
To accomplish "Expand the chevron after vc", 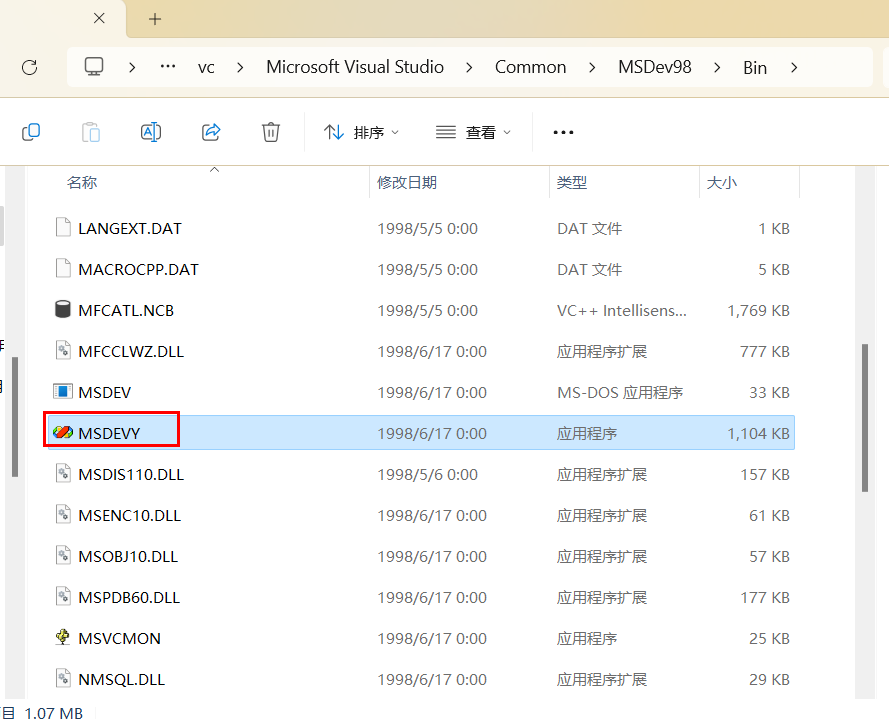I will tap(240, 67).
